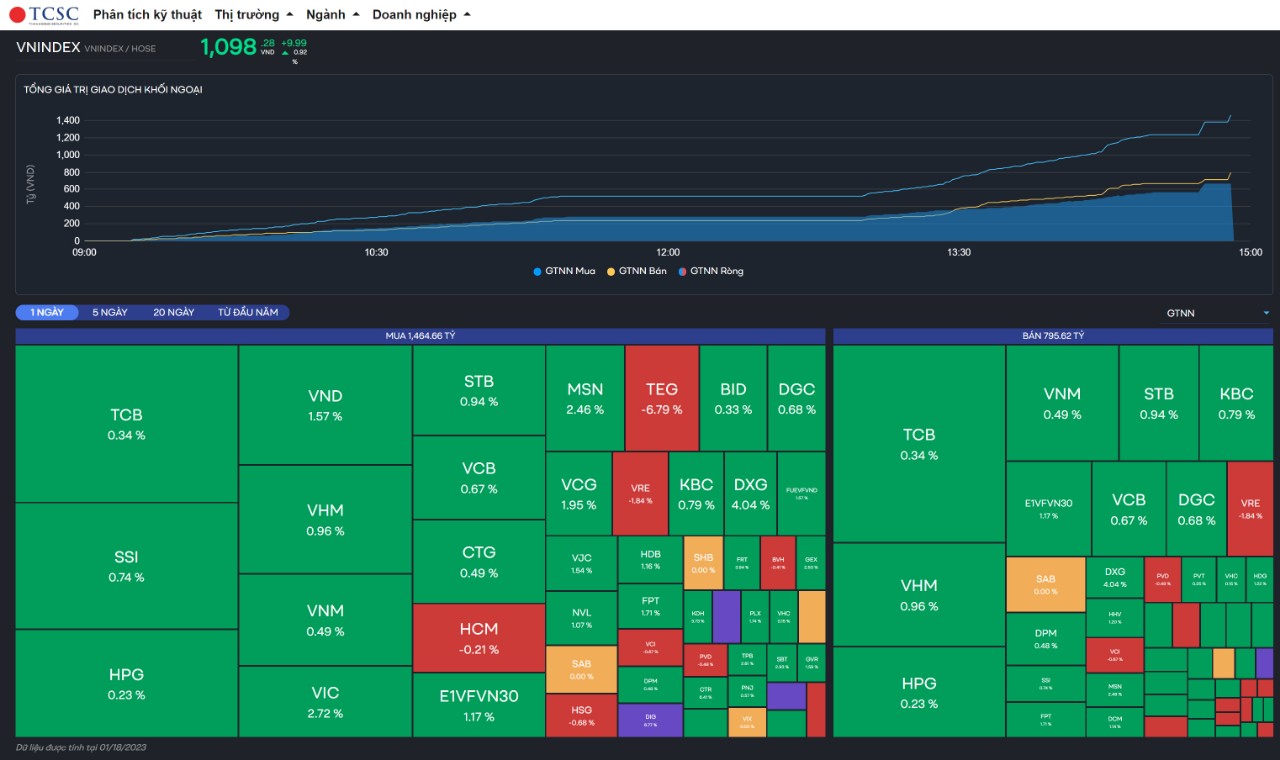
Task: Open the GTNN selector dropdown
Action: [x=1218, y=313]
